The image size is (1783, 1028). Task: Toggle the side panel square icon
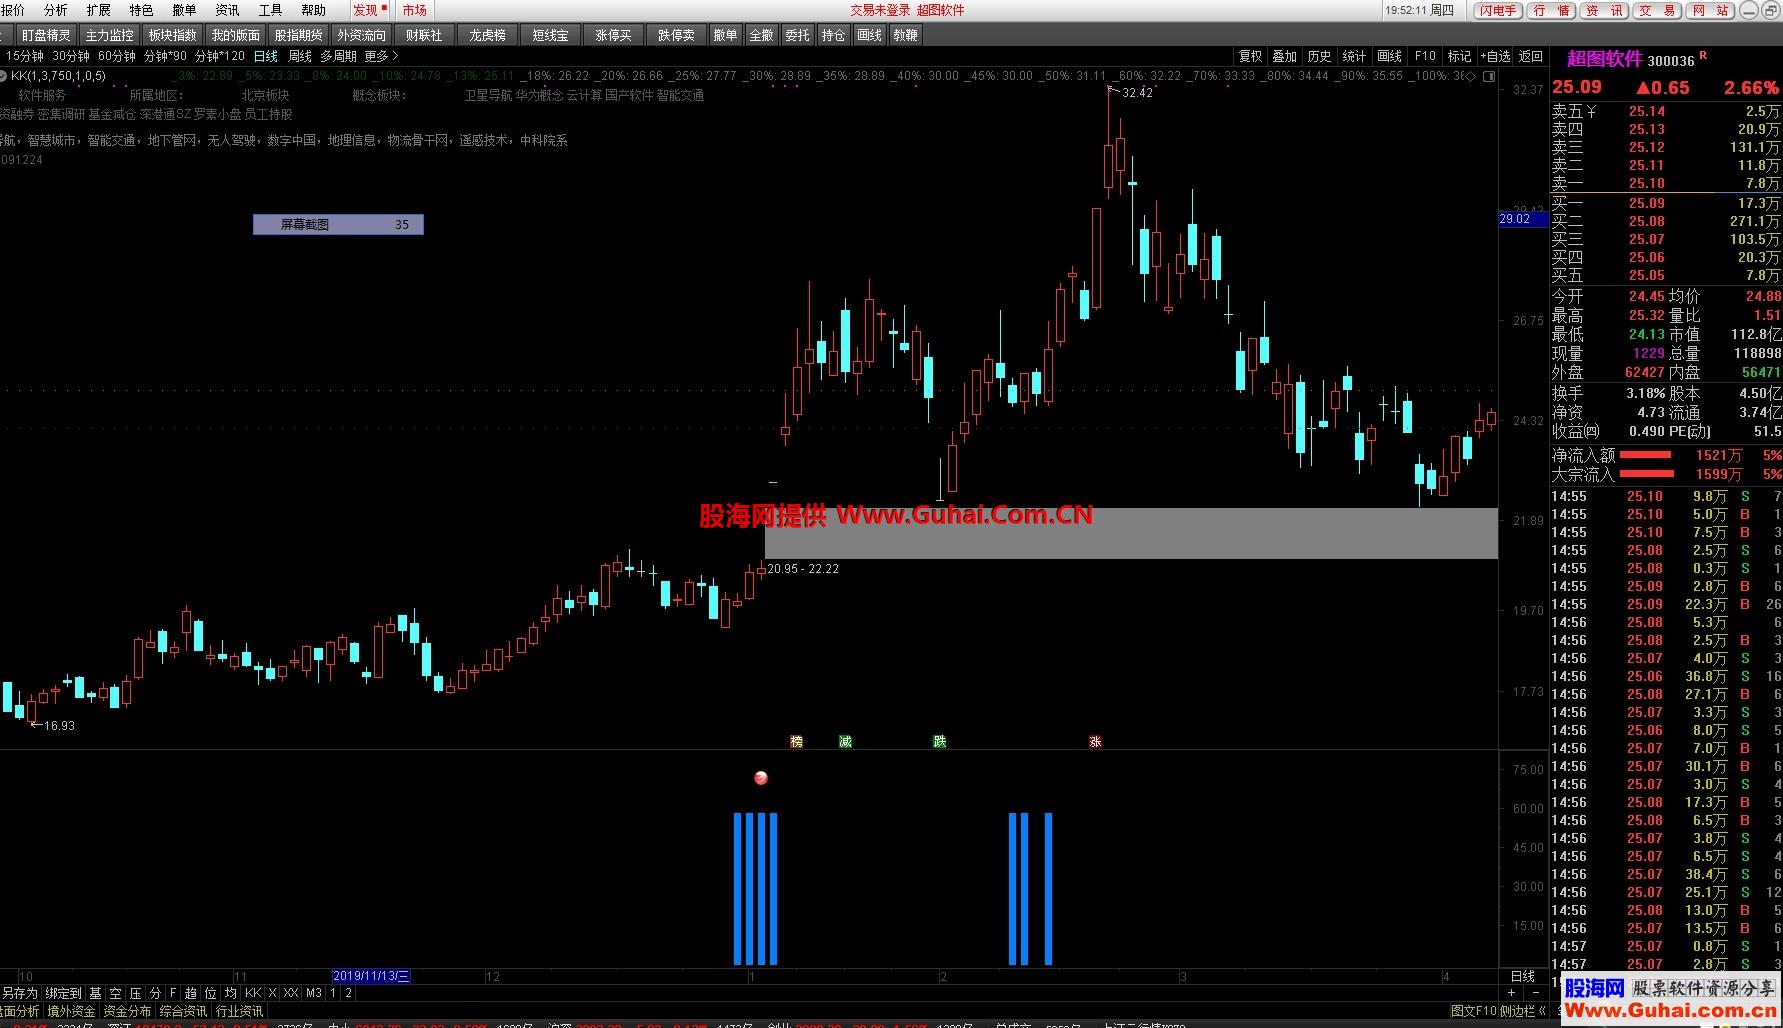click(1489, 75)
